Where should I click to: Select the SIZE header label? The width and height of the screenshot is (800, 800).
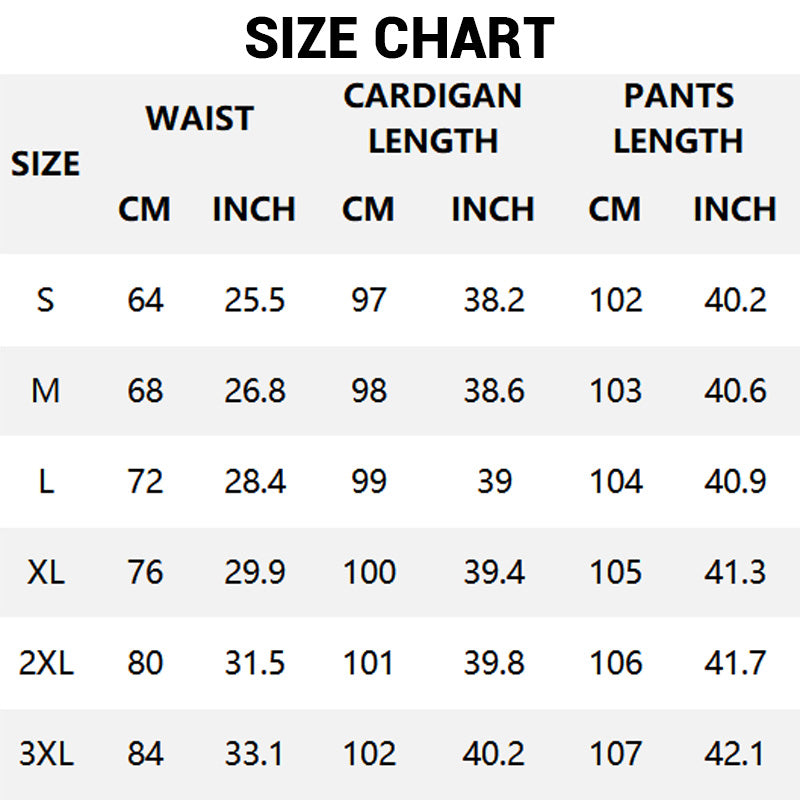pyautogui.click(x=45, y=163)
